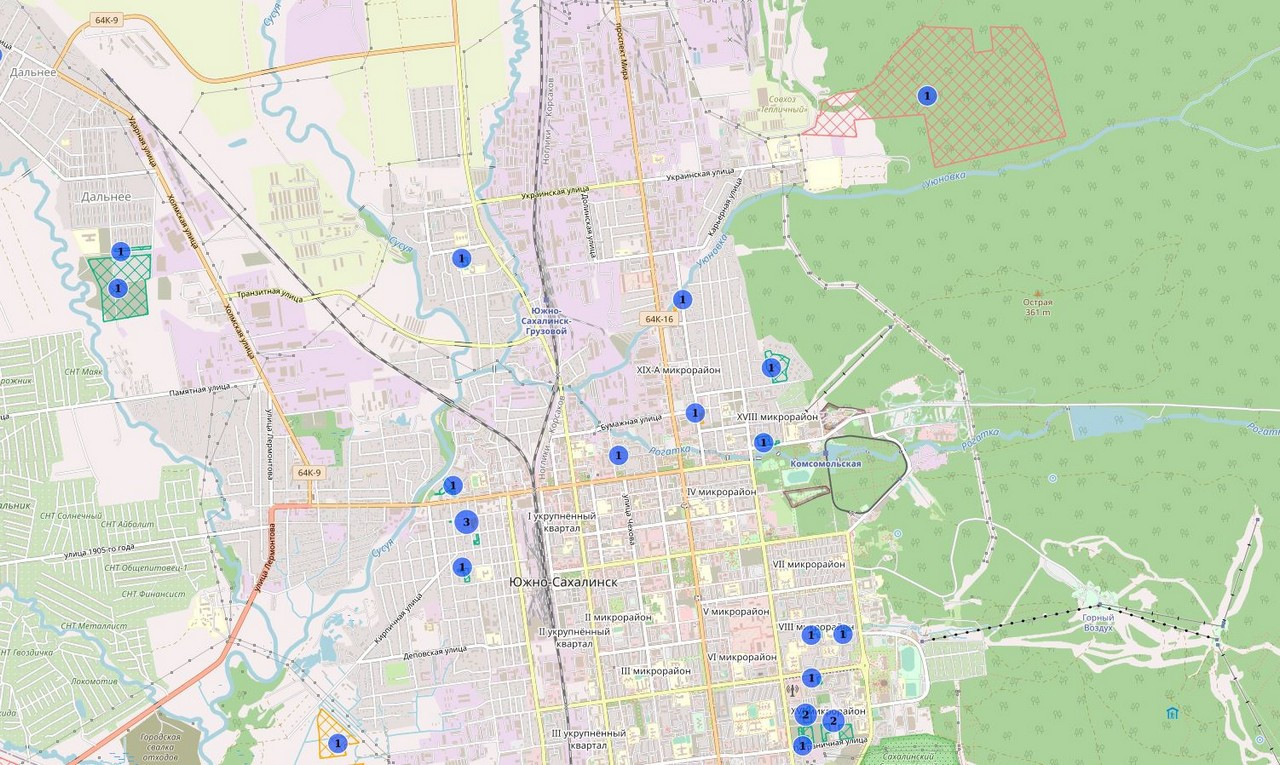Select marker 1 just above Дальнее green hatched area
Image resolution: width=1280 pixels, height=765 pixels.
pyautogui.click(x=121, y=251)
